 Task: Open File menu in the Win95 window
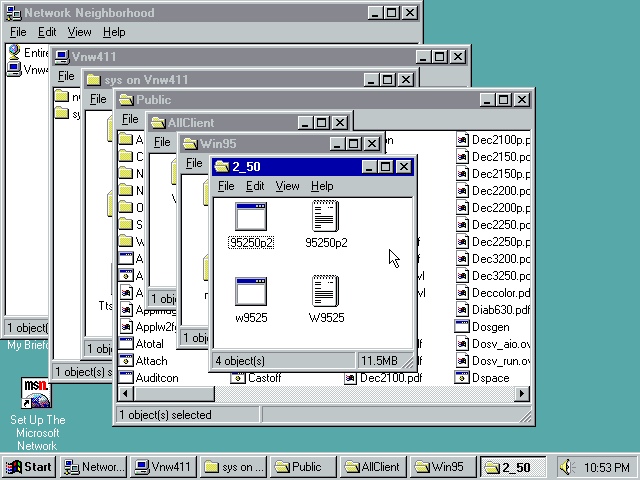pyautogui.click(x=194, y=163)
